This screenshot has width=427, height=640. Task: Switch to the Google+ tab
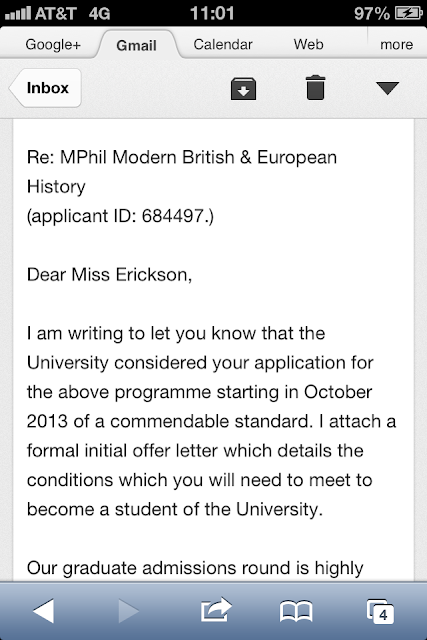point(53,44)
